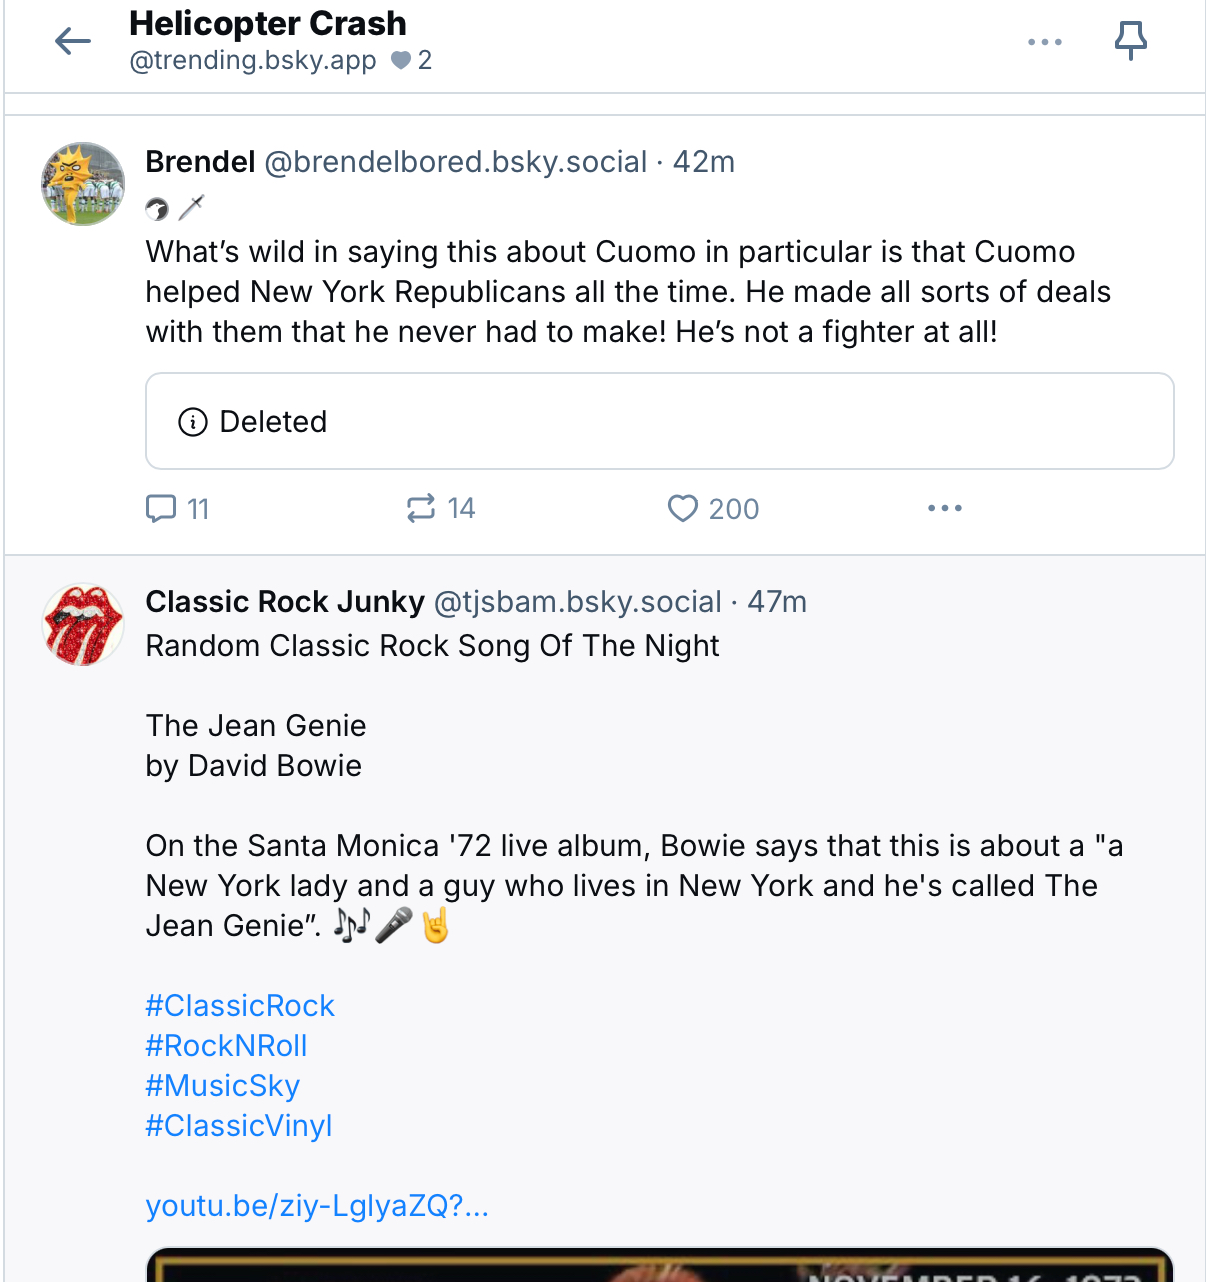1206x1282 pixels.
Task: Click the #RockNRoll hashtag
Action: click(x=226, y=1046)
